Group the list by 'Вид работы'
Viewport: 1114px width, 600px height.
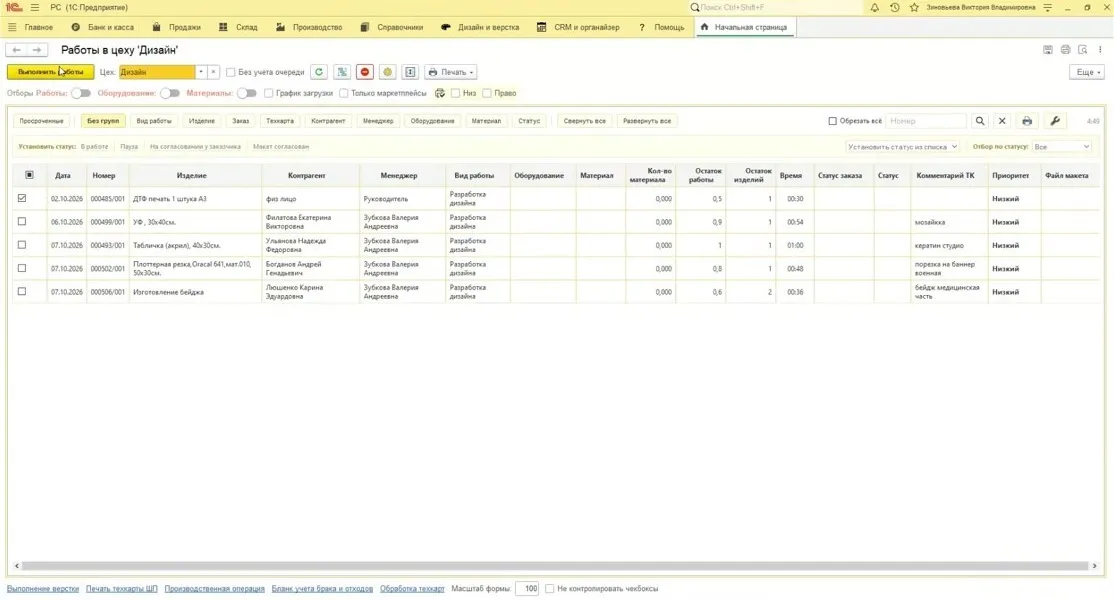point(153,121)
